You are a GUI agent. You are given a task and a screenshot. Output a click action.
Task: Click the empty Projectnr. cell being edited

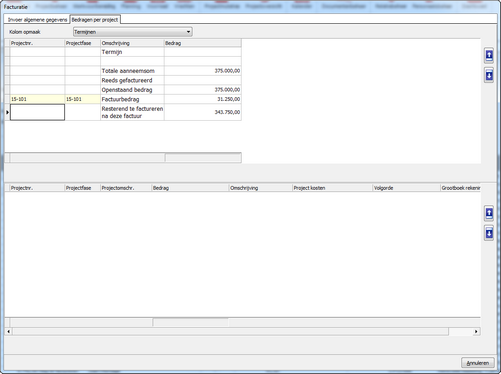37,112
